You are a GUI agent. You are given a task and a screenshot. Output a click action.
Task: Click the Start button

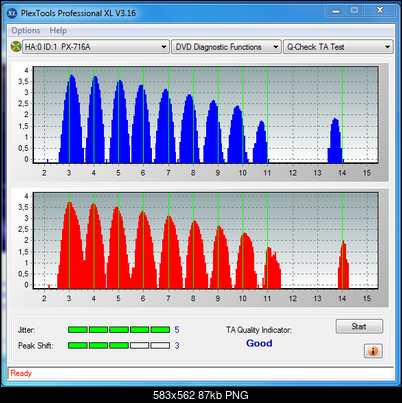[359, 326]
